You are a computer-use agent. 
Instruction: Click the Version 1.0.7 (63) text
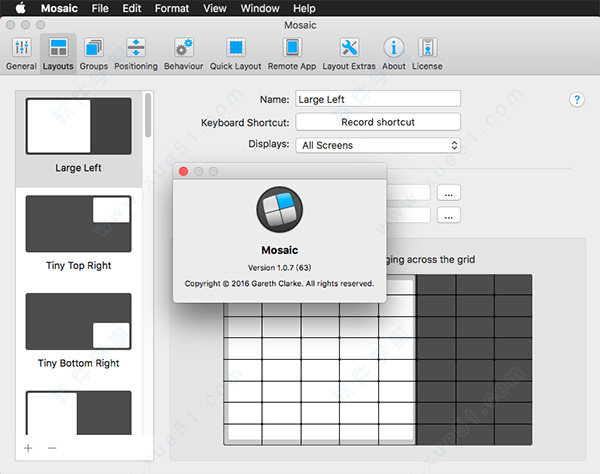279,268
